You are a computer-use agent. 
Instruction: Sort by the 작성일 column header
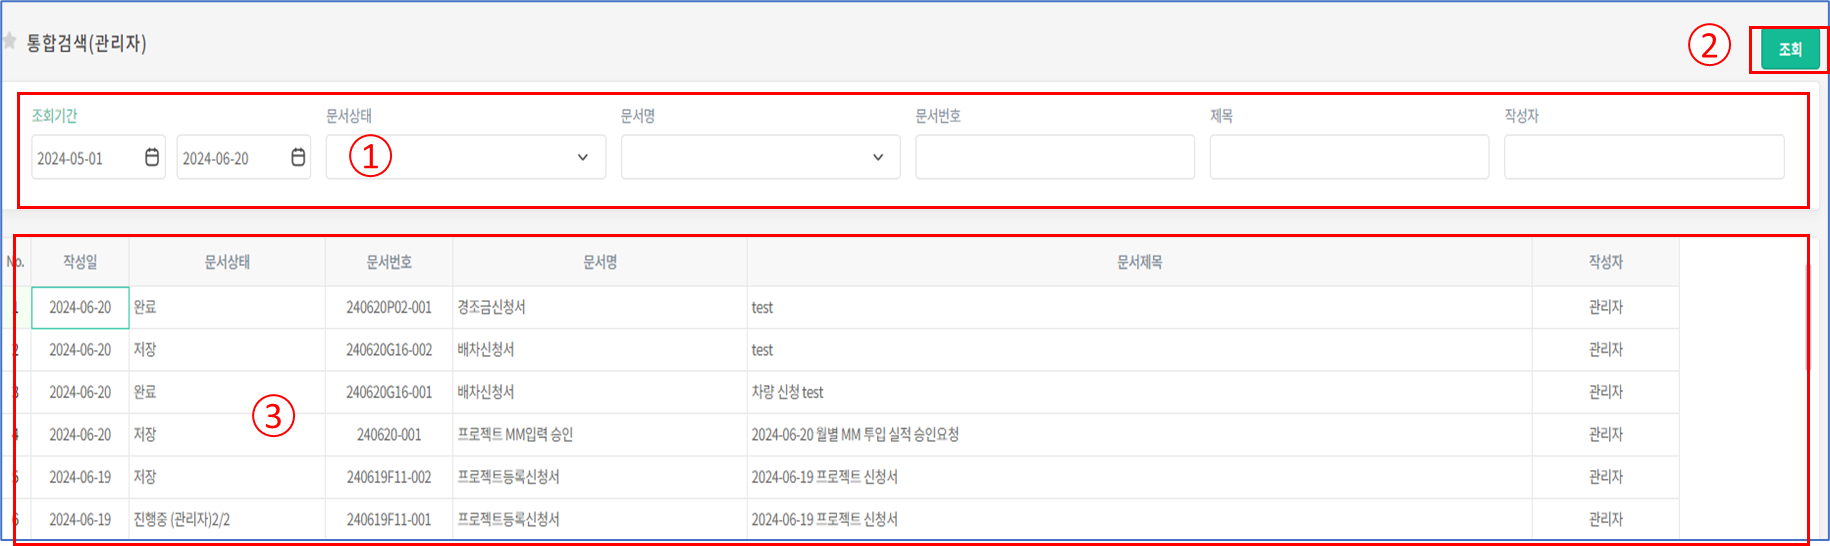80,262
